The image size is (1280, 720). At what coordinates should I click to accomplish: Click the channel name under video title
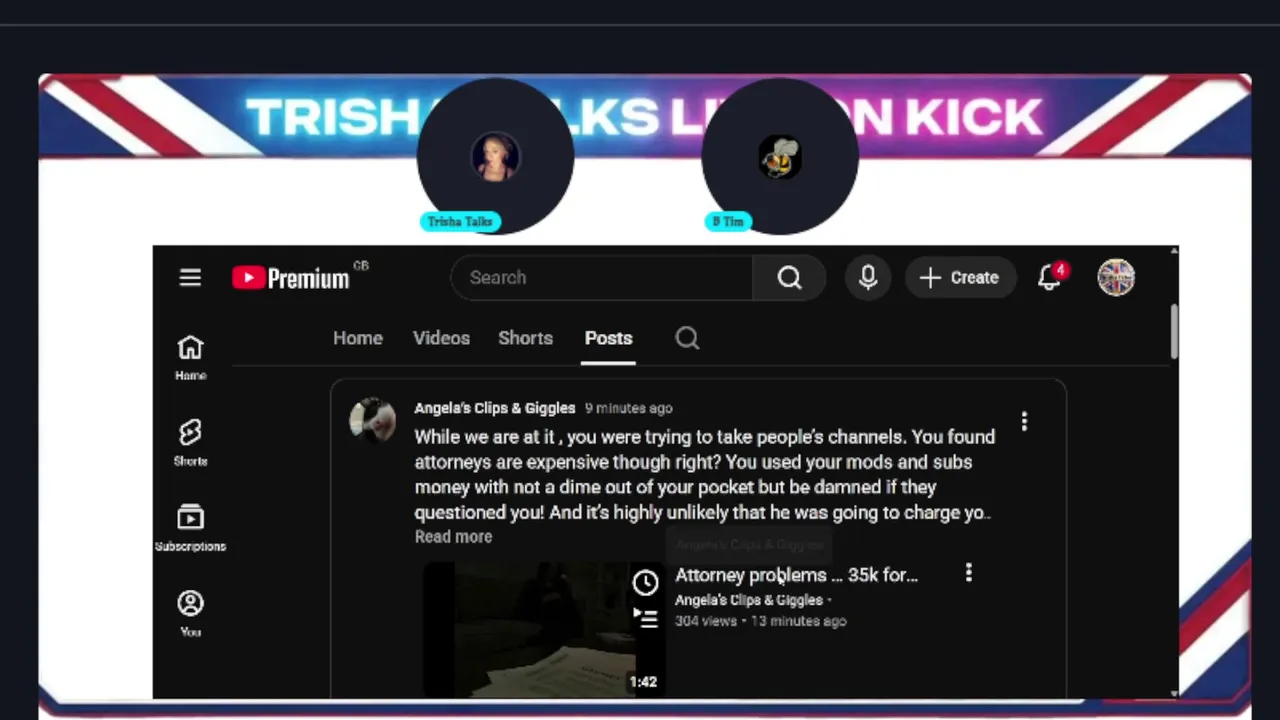(749, 600)
